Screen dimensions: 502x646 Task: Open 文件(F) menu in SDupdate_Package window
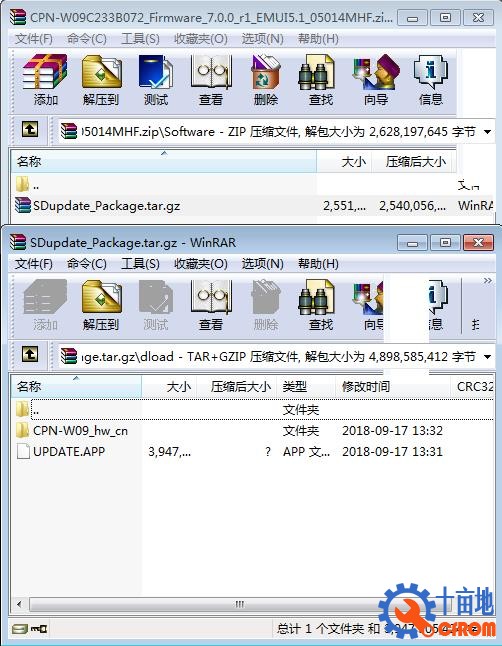[34, 264]
